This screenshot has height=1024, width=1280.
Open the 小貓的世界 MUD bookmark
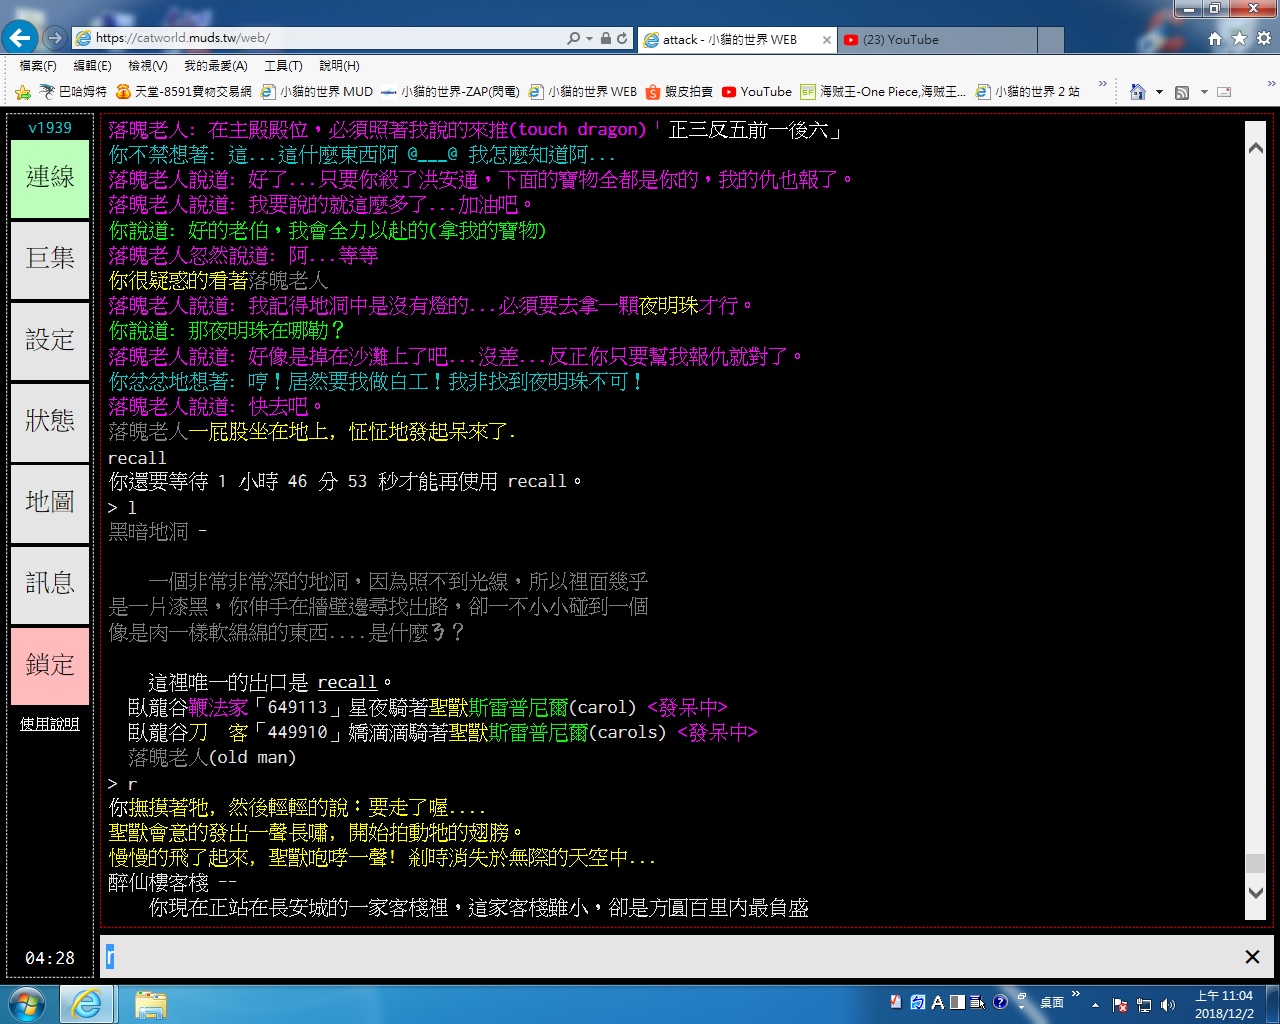[x=316, y=92]
